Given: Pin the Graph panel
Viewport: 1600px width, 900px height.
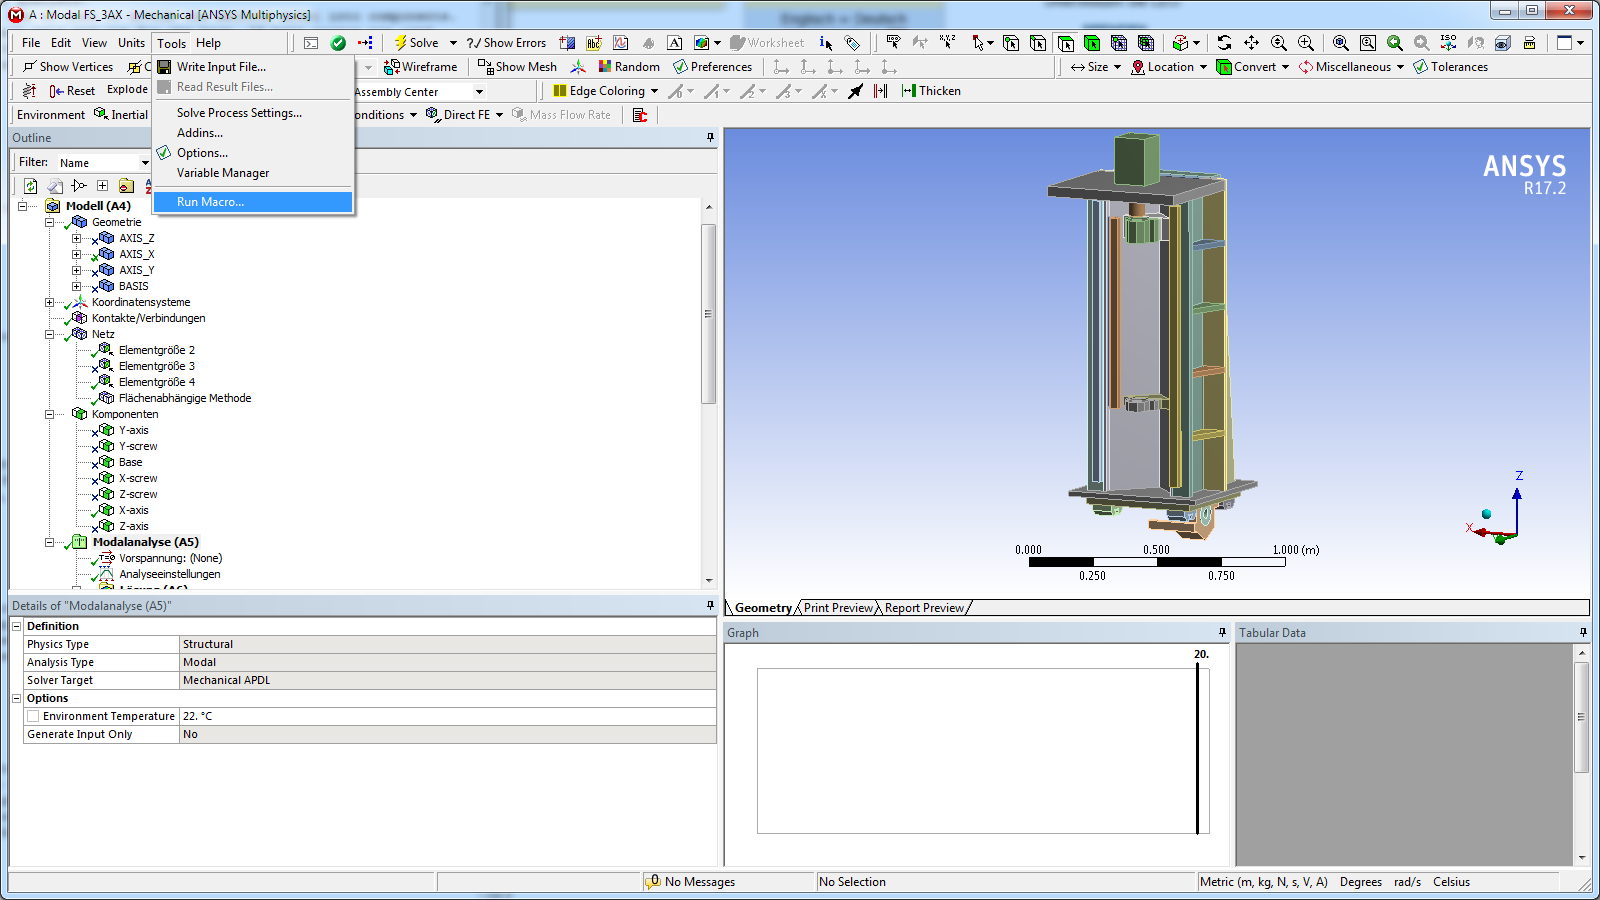Looking at the screenshot, I should tap(1222, 633).
